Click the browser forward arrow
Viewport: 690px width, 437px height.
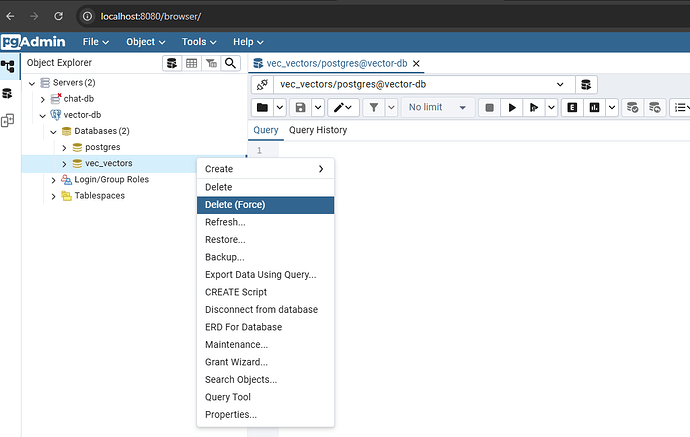(x=34, y=16)
